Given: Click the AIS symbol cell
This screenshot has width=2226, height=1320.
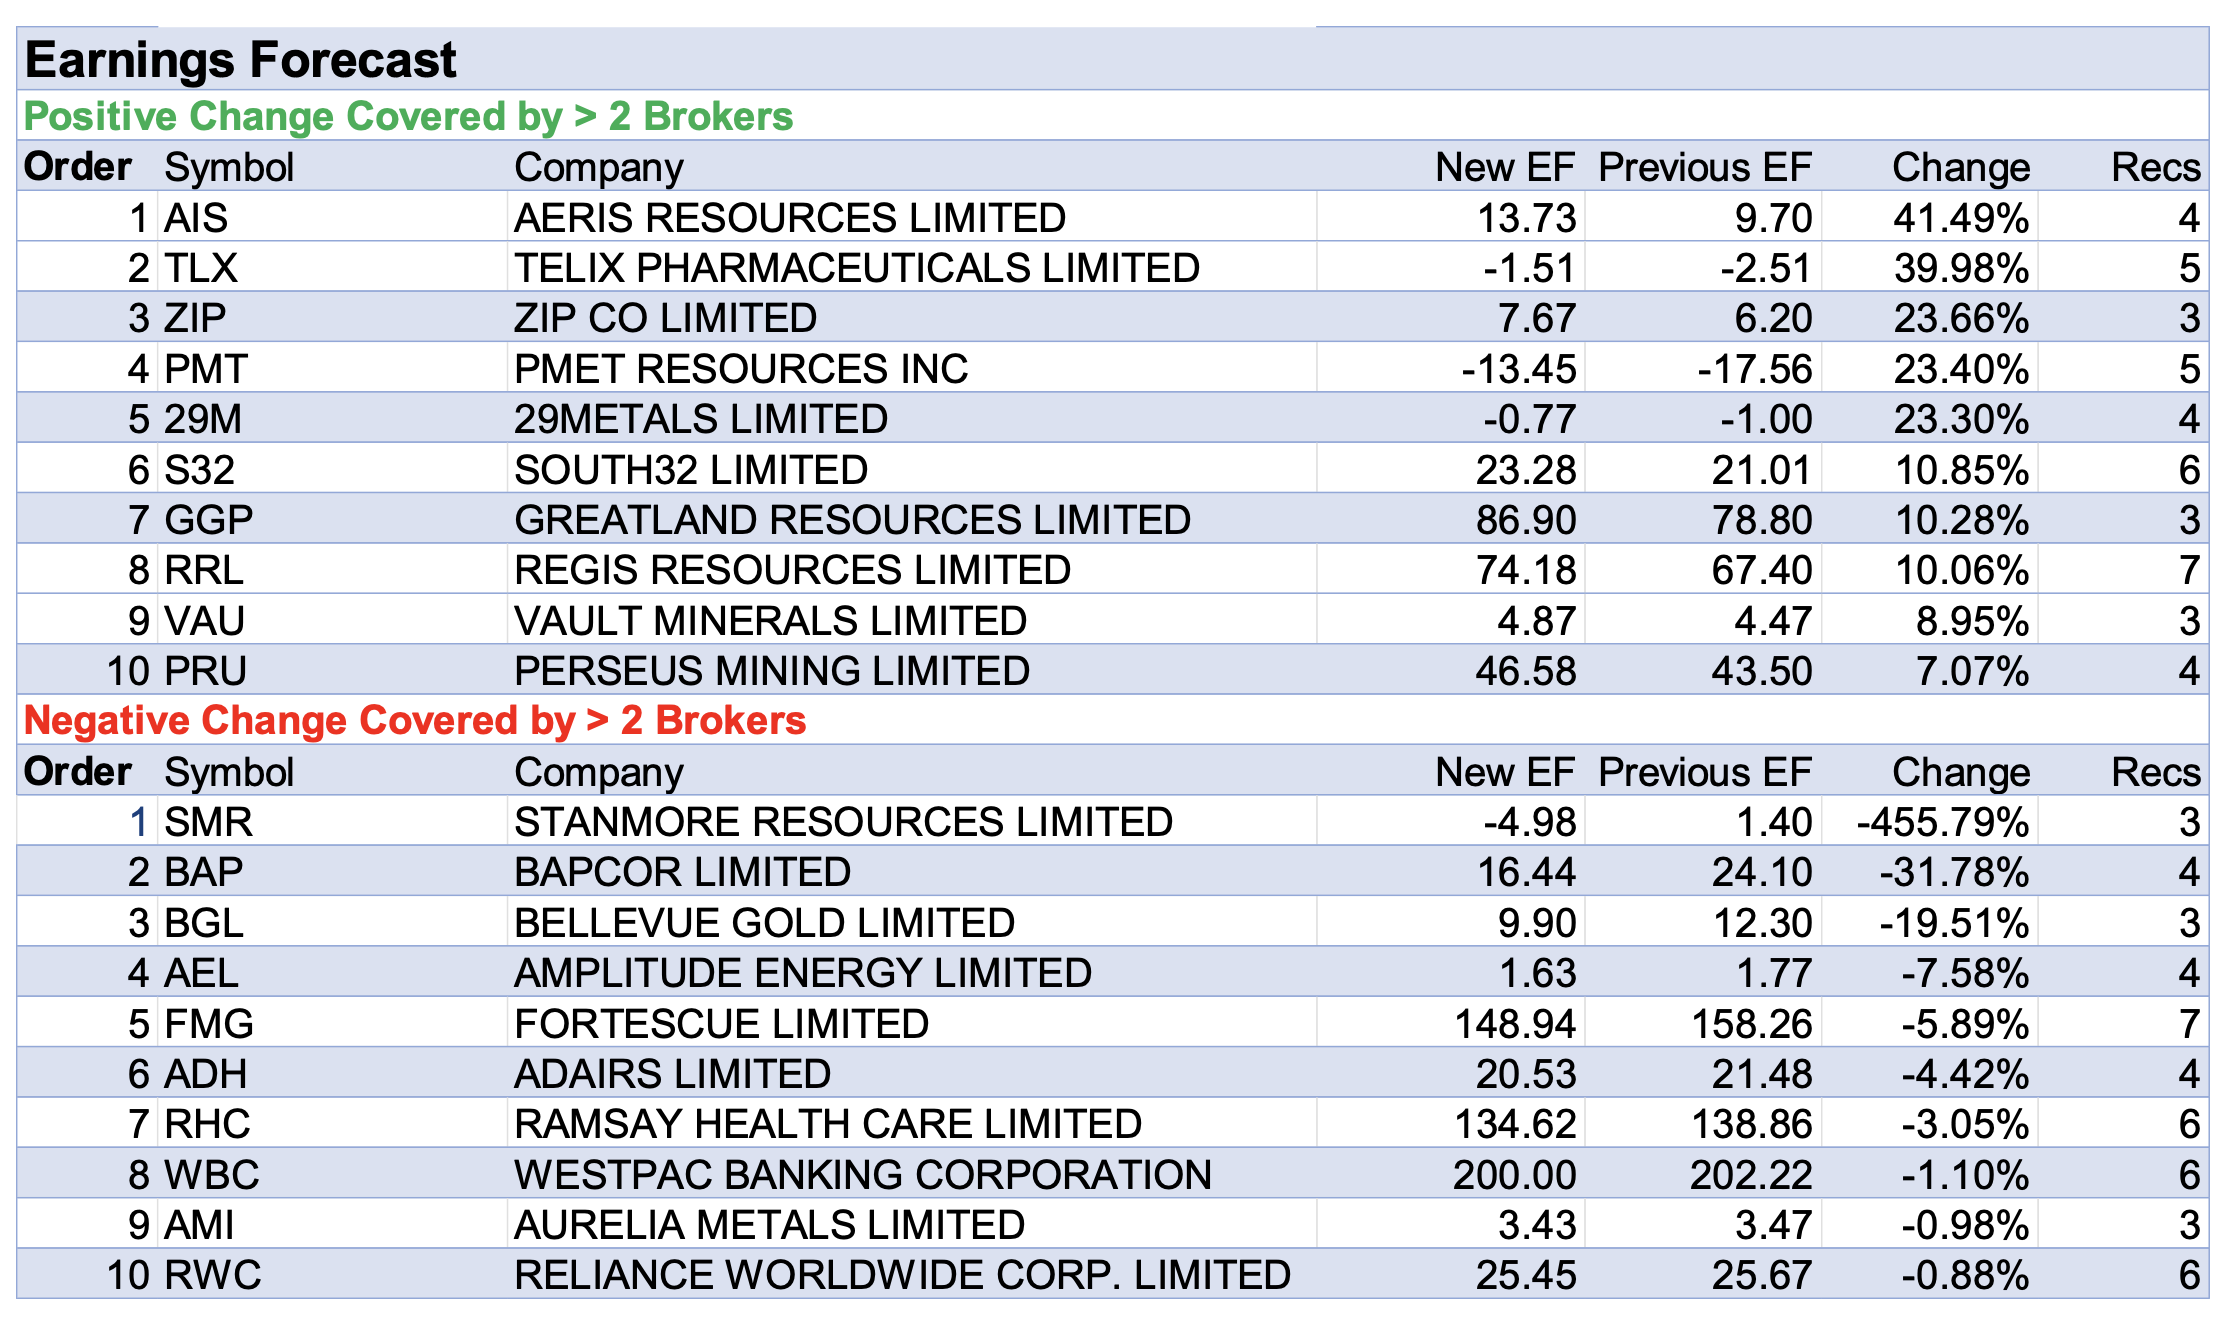Looking at the screenshot, I should pos(196,218).
